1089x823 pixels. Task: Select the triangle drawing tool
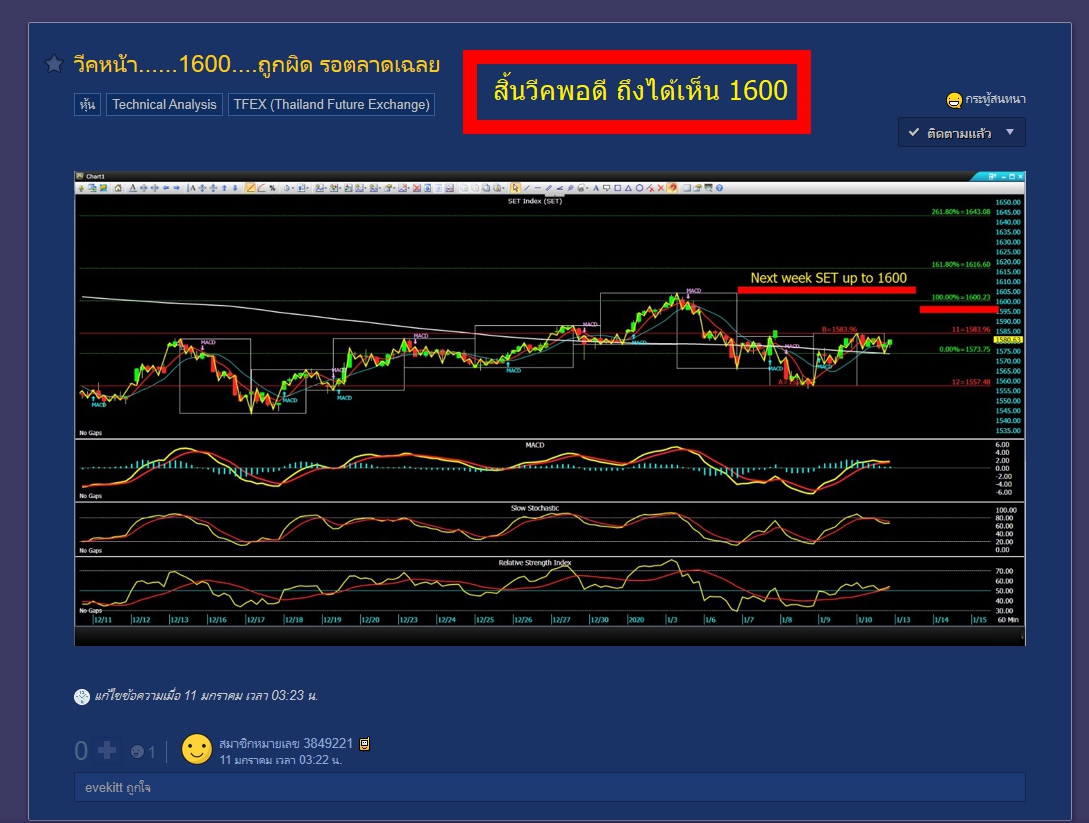[629, 188]
